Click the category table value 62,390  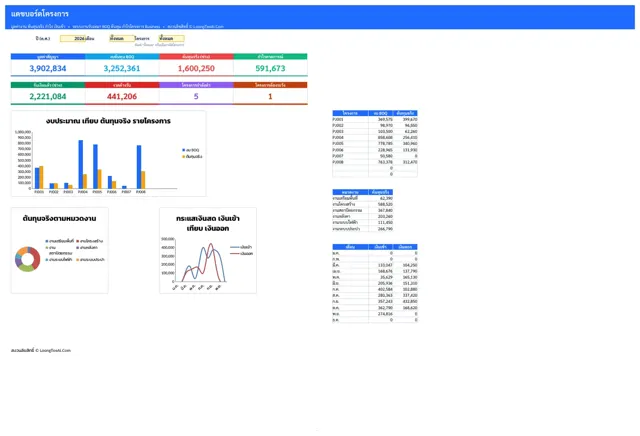386,198
